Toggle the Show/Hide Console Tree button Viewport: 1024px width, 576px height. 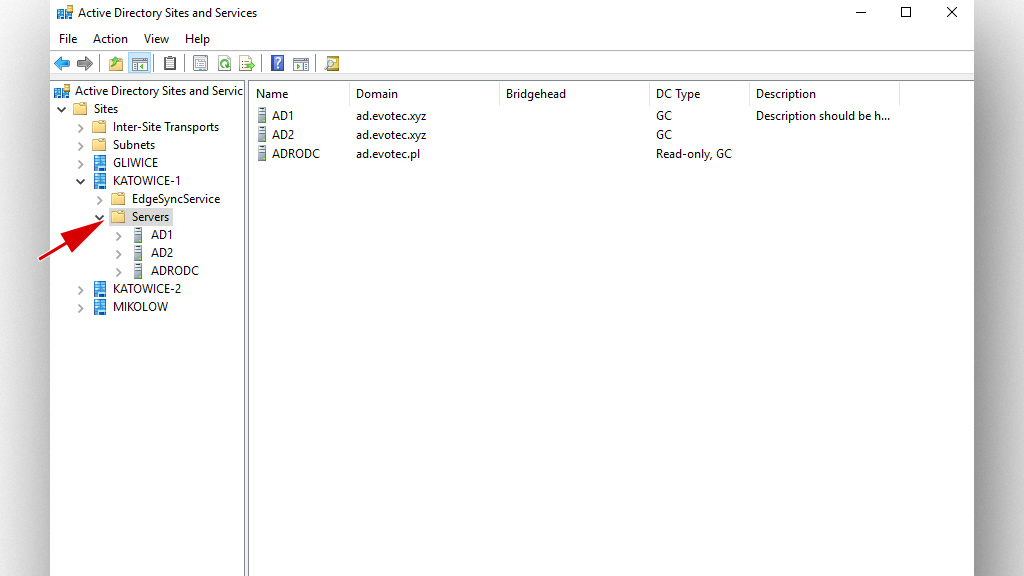140,63
